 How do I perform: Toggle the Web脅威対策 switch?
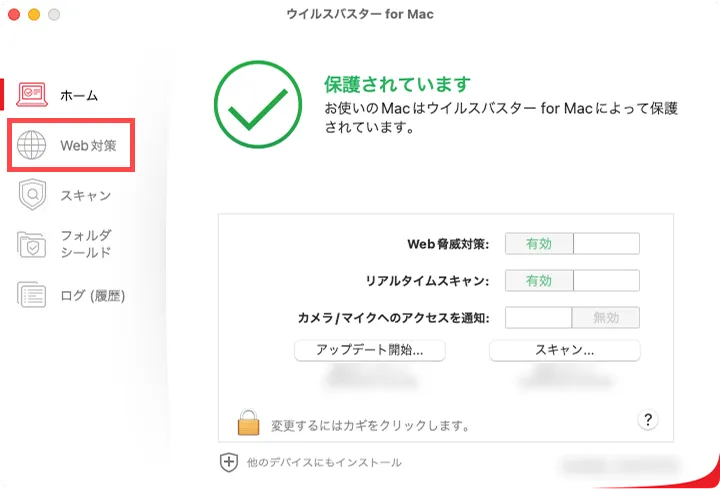(x=571, y=243)
